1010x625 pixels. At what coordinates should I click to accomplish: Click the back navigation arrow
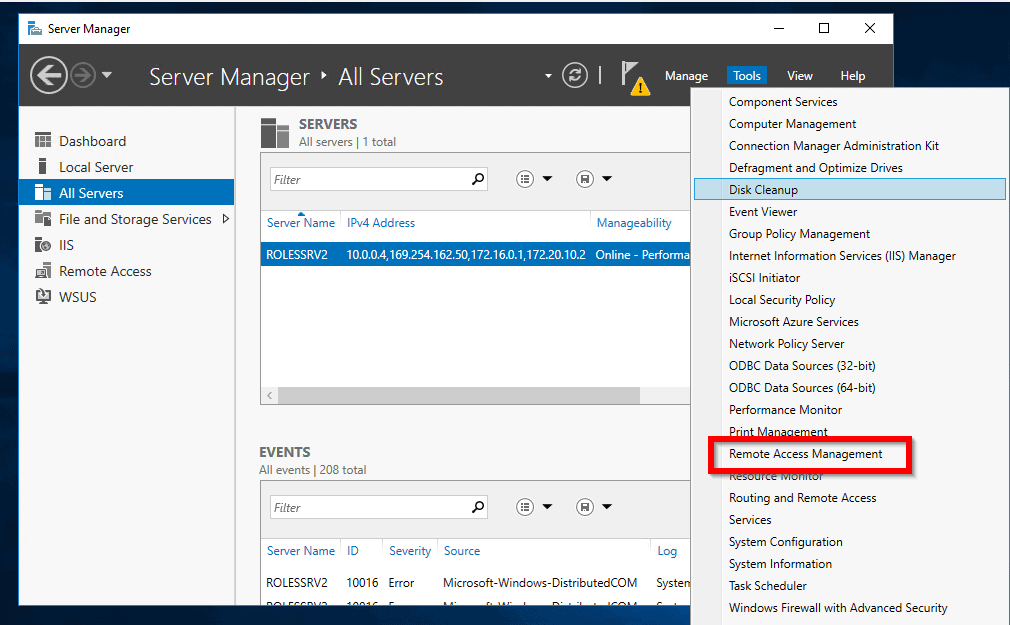(x=48, y=75)
